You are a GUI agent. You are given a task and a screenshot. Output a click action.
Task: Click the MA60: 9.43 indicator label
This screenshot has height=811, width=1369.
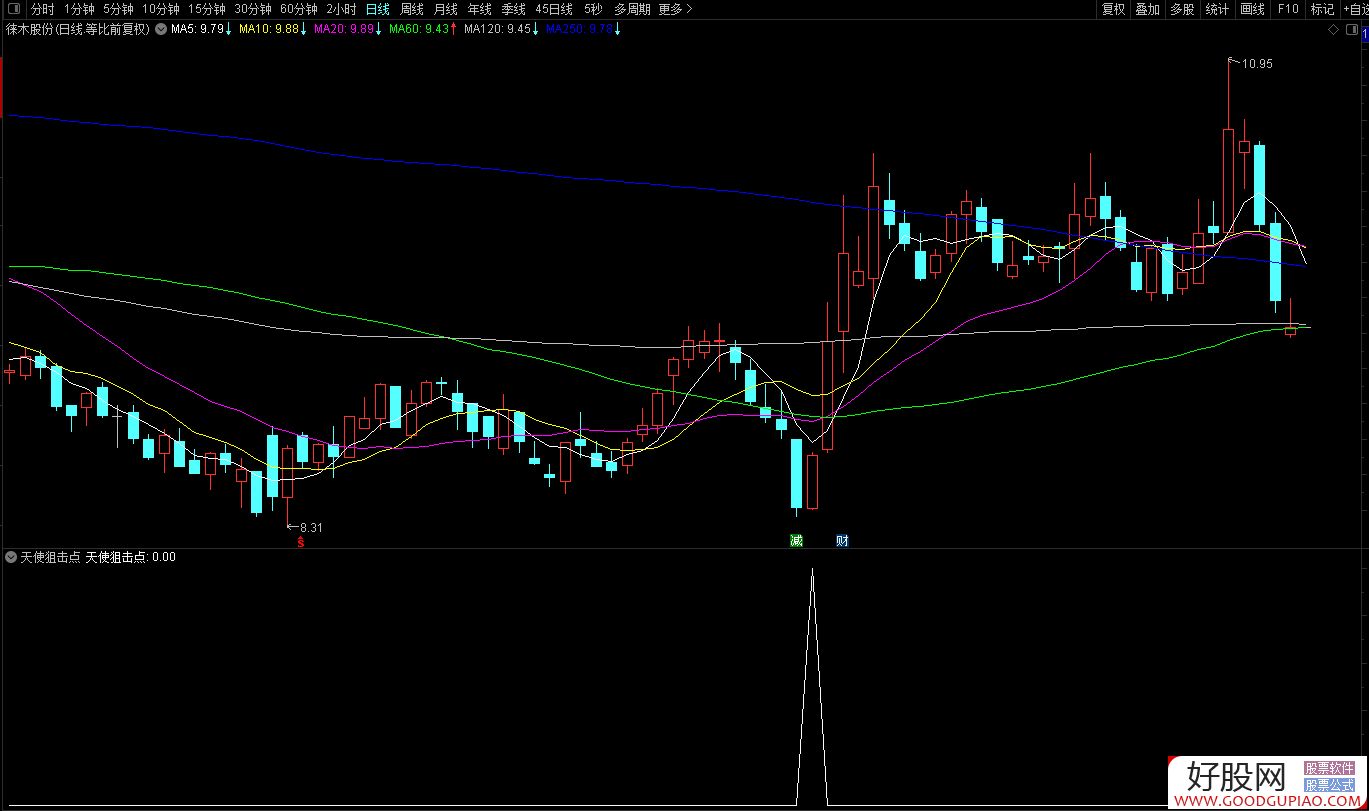click(x=423, y=29)
